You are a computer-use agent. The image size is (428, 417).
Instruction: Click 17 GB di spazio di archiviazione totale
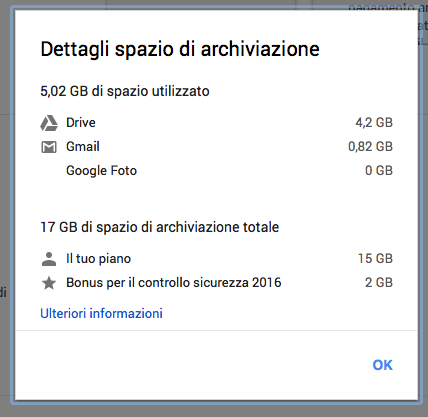click(160, 227)
